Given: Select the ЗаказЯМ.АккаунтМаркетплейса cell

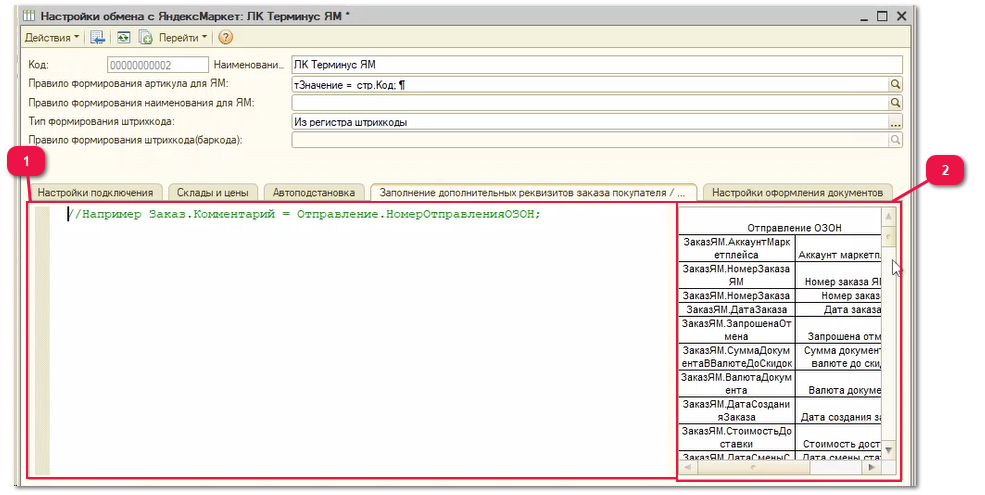Looking at the screenshot, I should tap(736, 248).
